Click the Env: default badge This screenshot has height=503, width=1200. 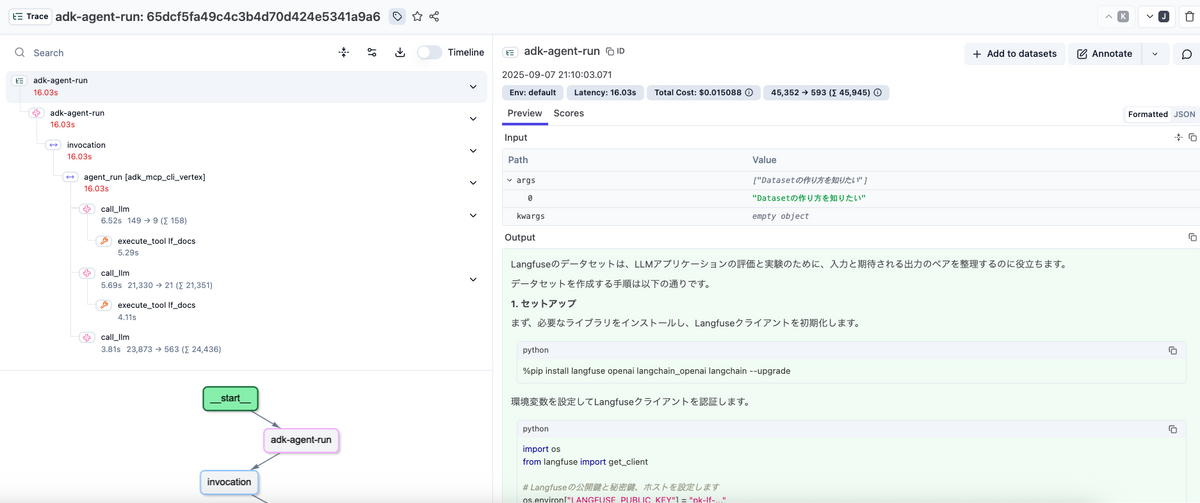(533, 92)
